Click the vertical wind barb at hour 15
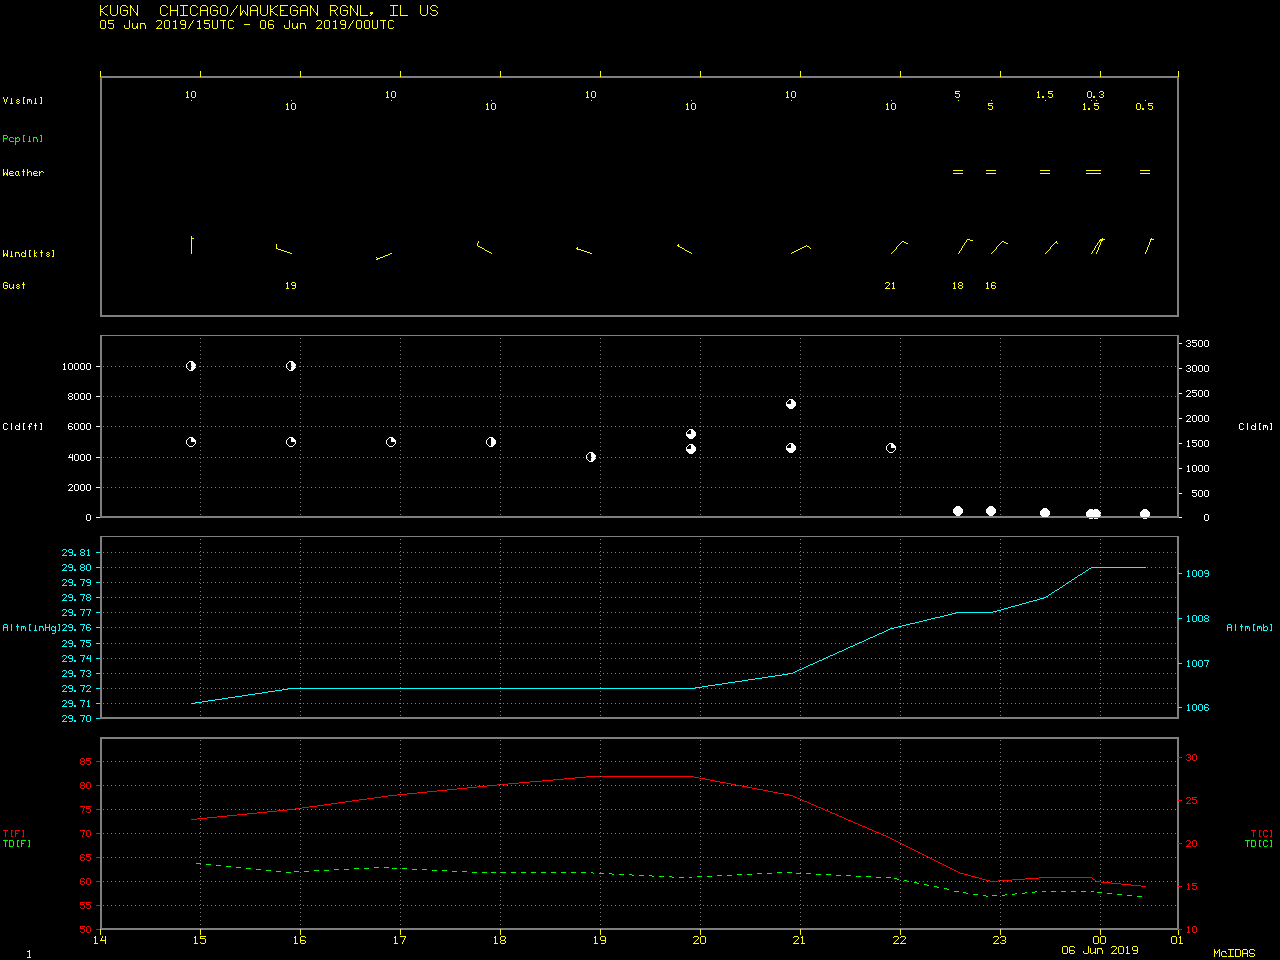1280x960 pixels. (191, 245)
